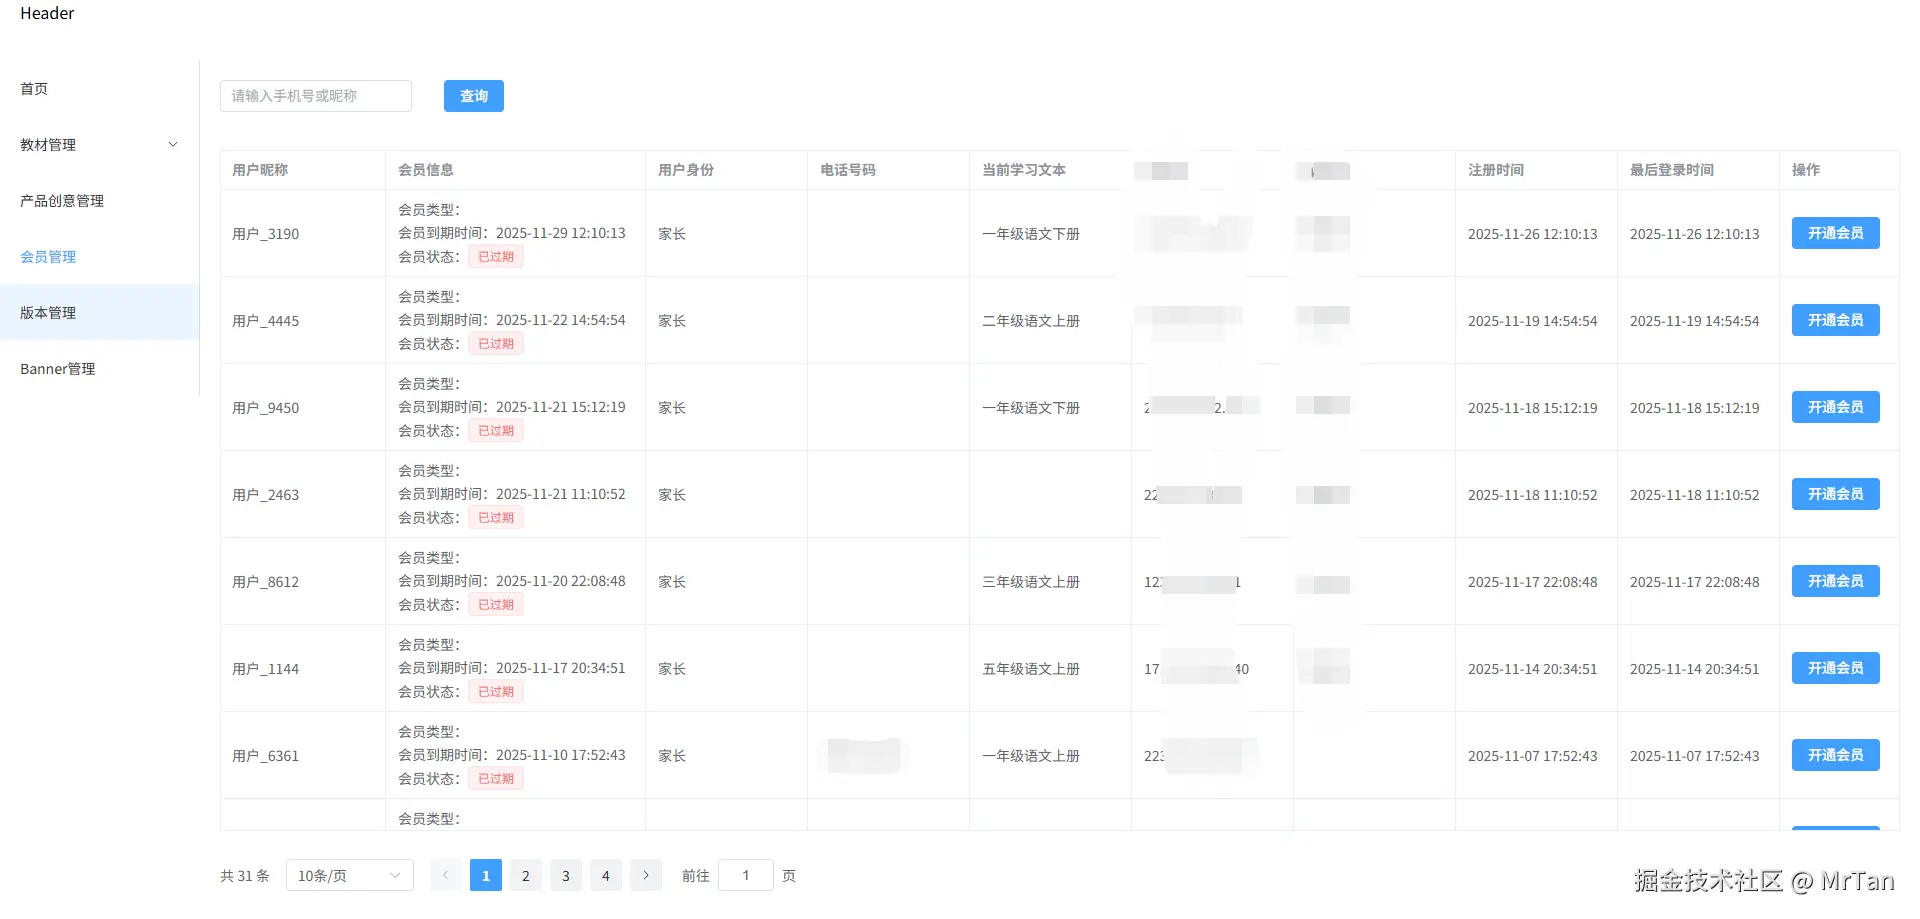Jump to page 4 of results

(605, 875)
